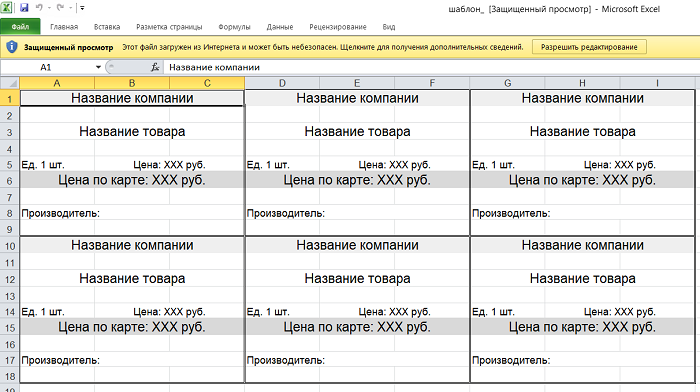Click Цена по карте cell in row 6, column E
700x392 pixels.
[358, 180]
